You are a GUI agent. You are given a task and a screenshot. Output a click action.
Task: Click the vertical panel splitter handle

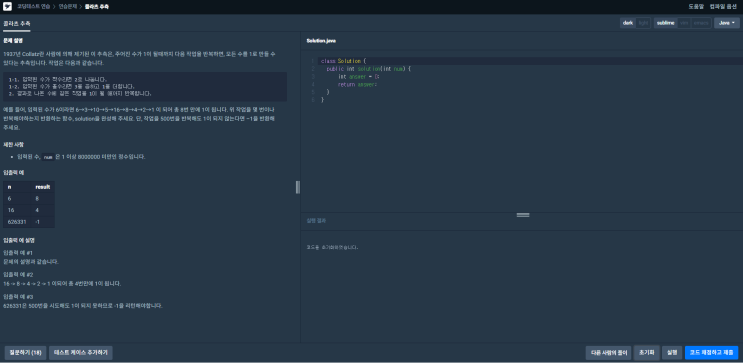[x=298, y=187]
